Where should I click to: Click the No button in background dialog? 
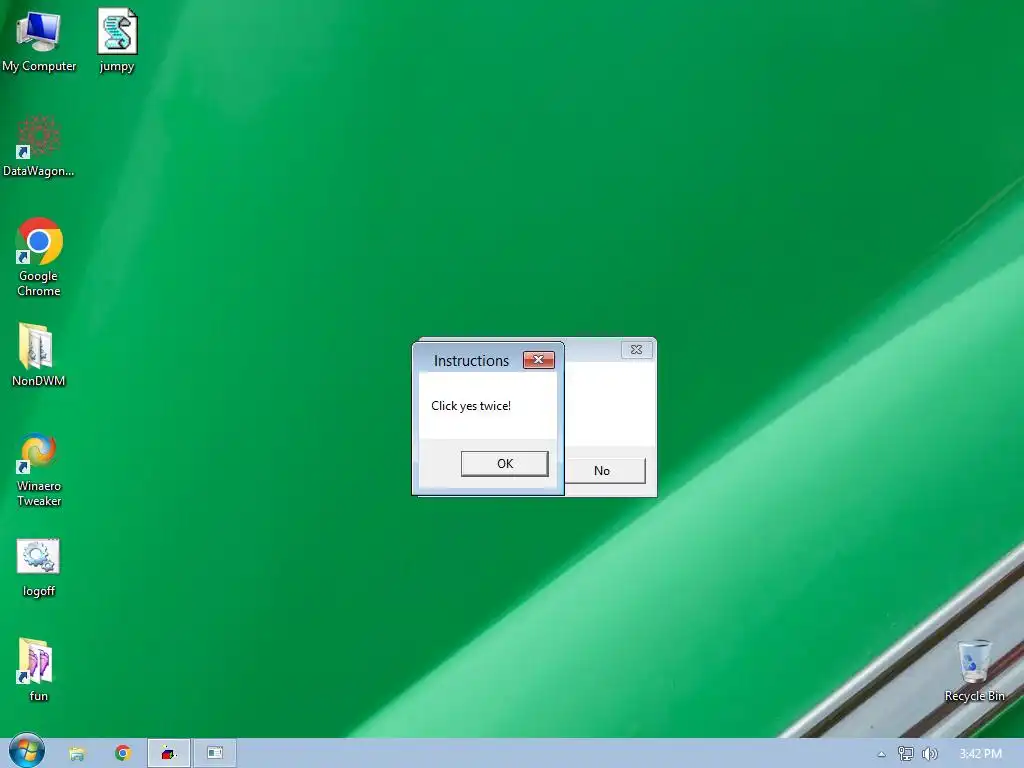pos(605,470)
